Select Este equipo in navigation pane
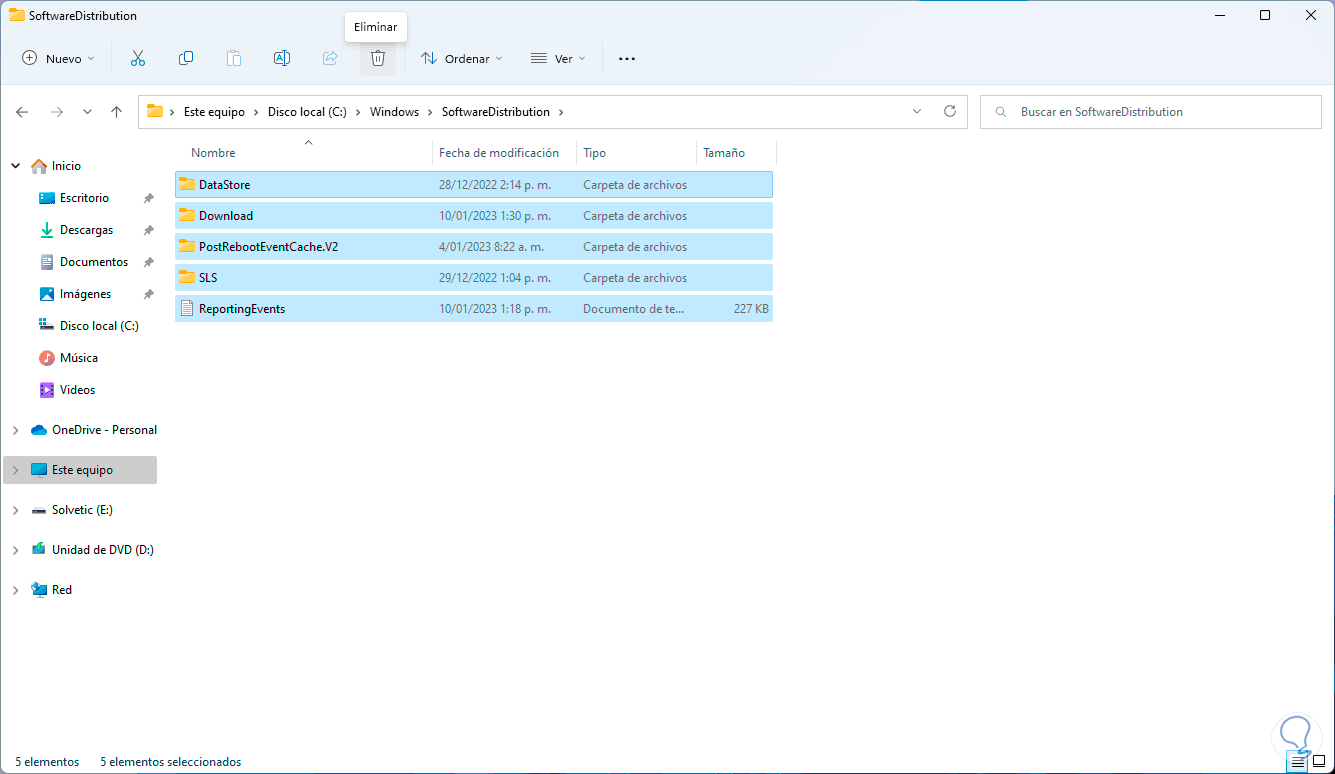Image resolution: width=1335 pixels, height=774 pixels. 82,470
